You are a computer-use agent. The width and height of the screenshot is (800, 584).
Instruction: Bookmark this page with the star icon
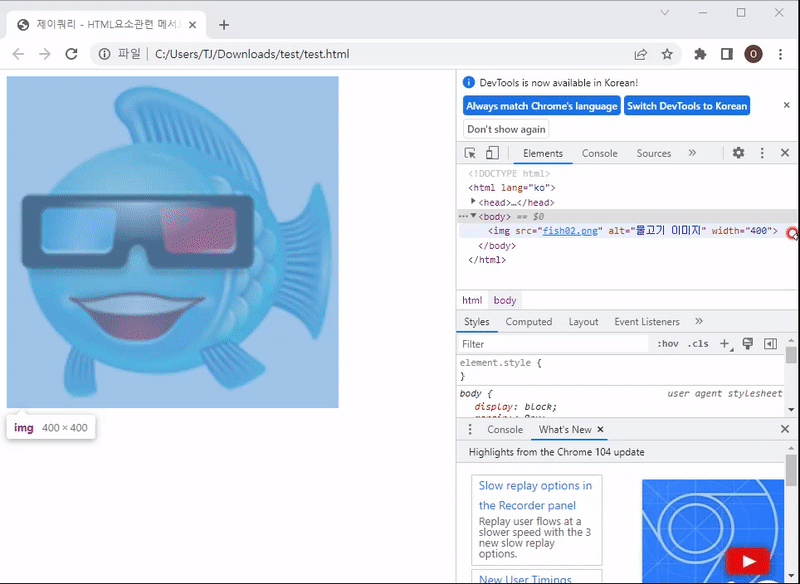(667, 54)
